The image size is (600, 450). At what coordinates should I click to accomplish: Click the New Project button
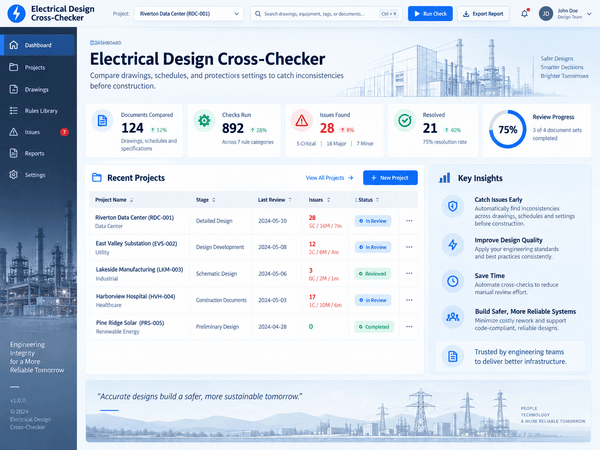click(390, 178)
